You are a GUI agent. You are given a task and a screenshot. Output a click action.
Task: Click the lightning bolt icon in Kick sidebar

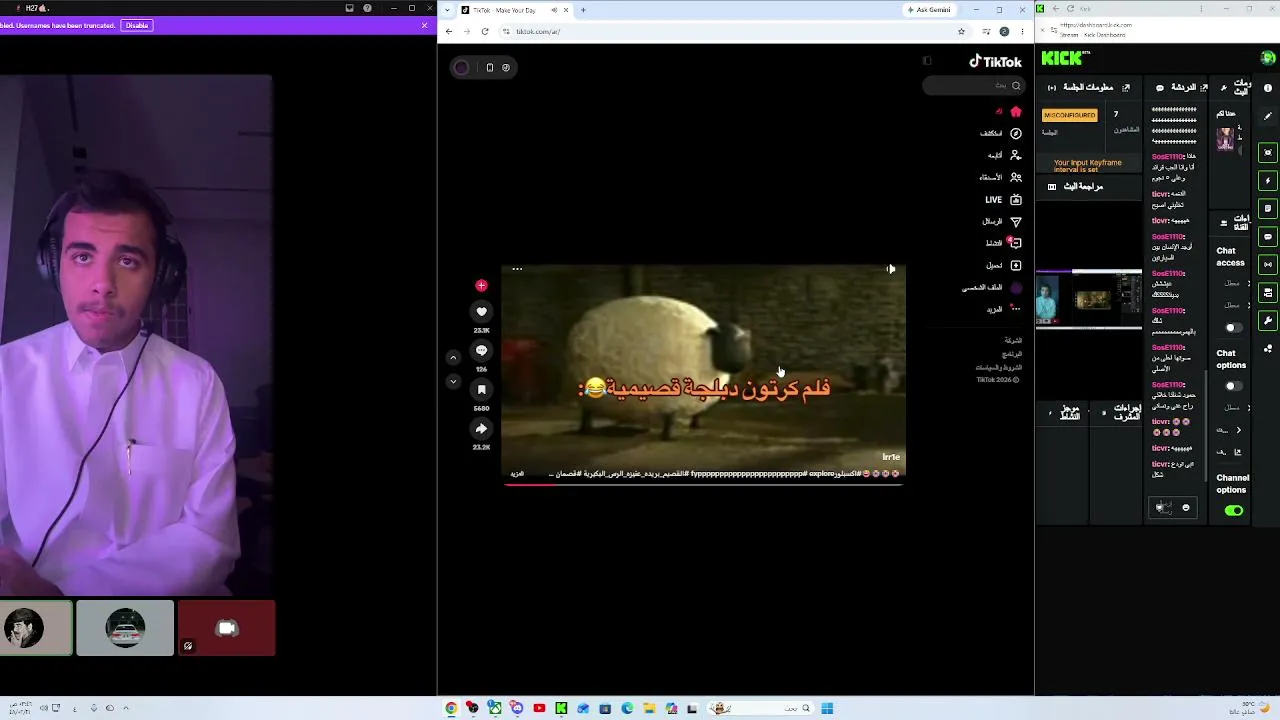coord(1268,181)
